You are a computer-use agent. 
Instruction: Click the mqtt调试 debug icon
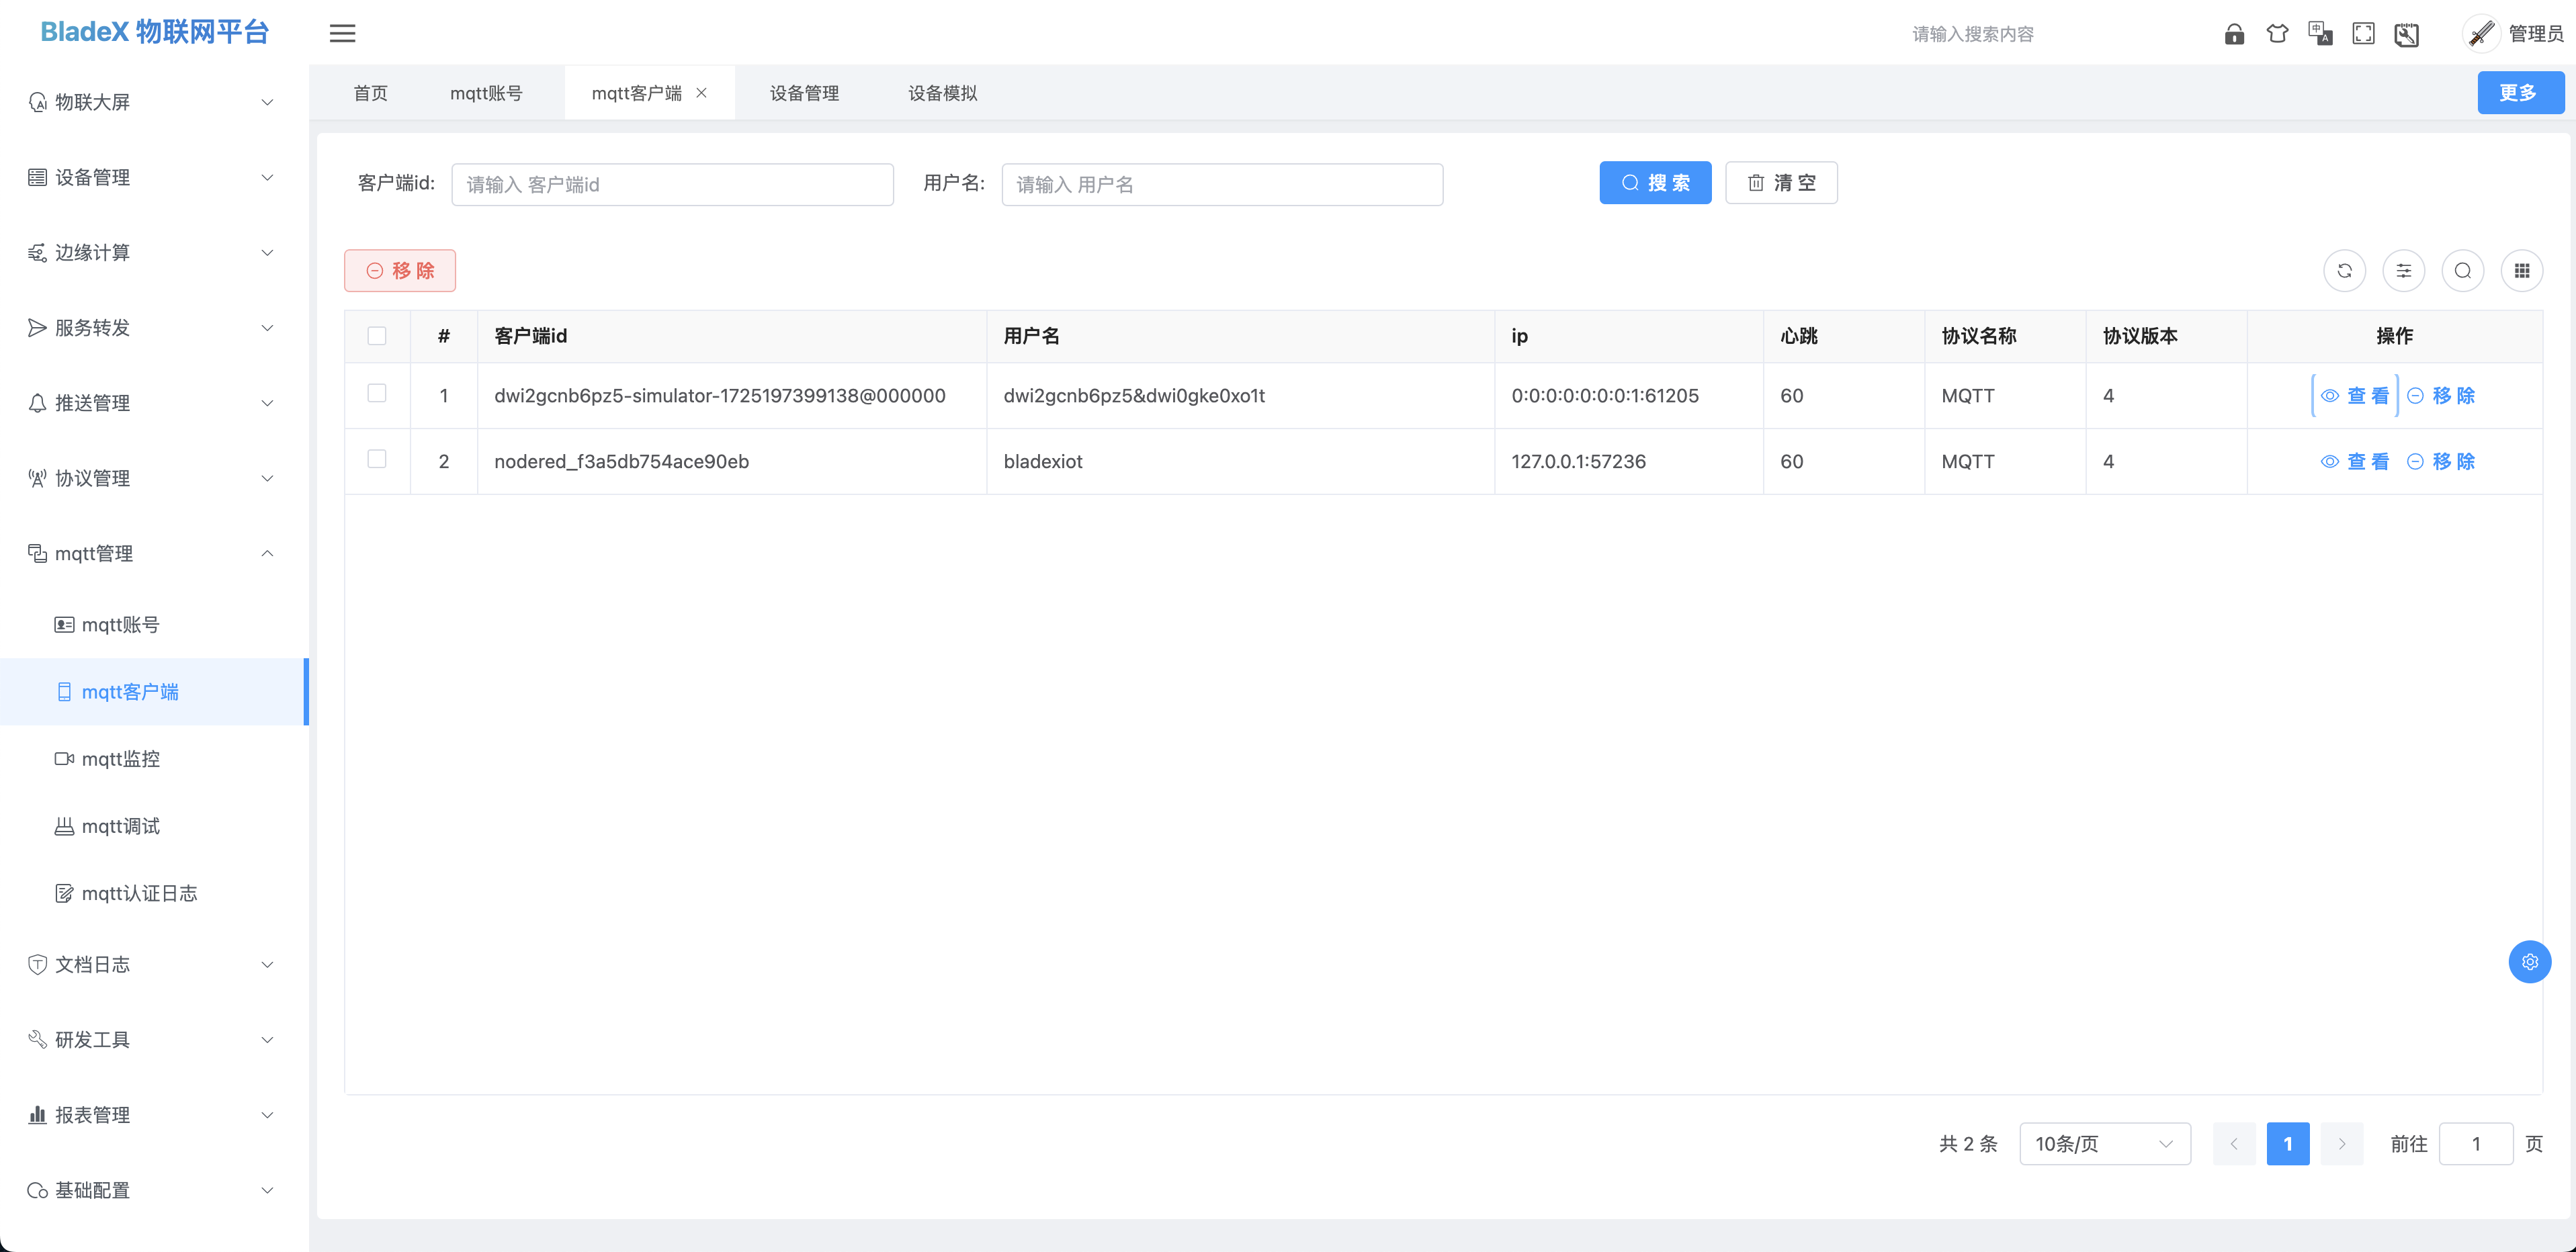[x=64, y=826]
